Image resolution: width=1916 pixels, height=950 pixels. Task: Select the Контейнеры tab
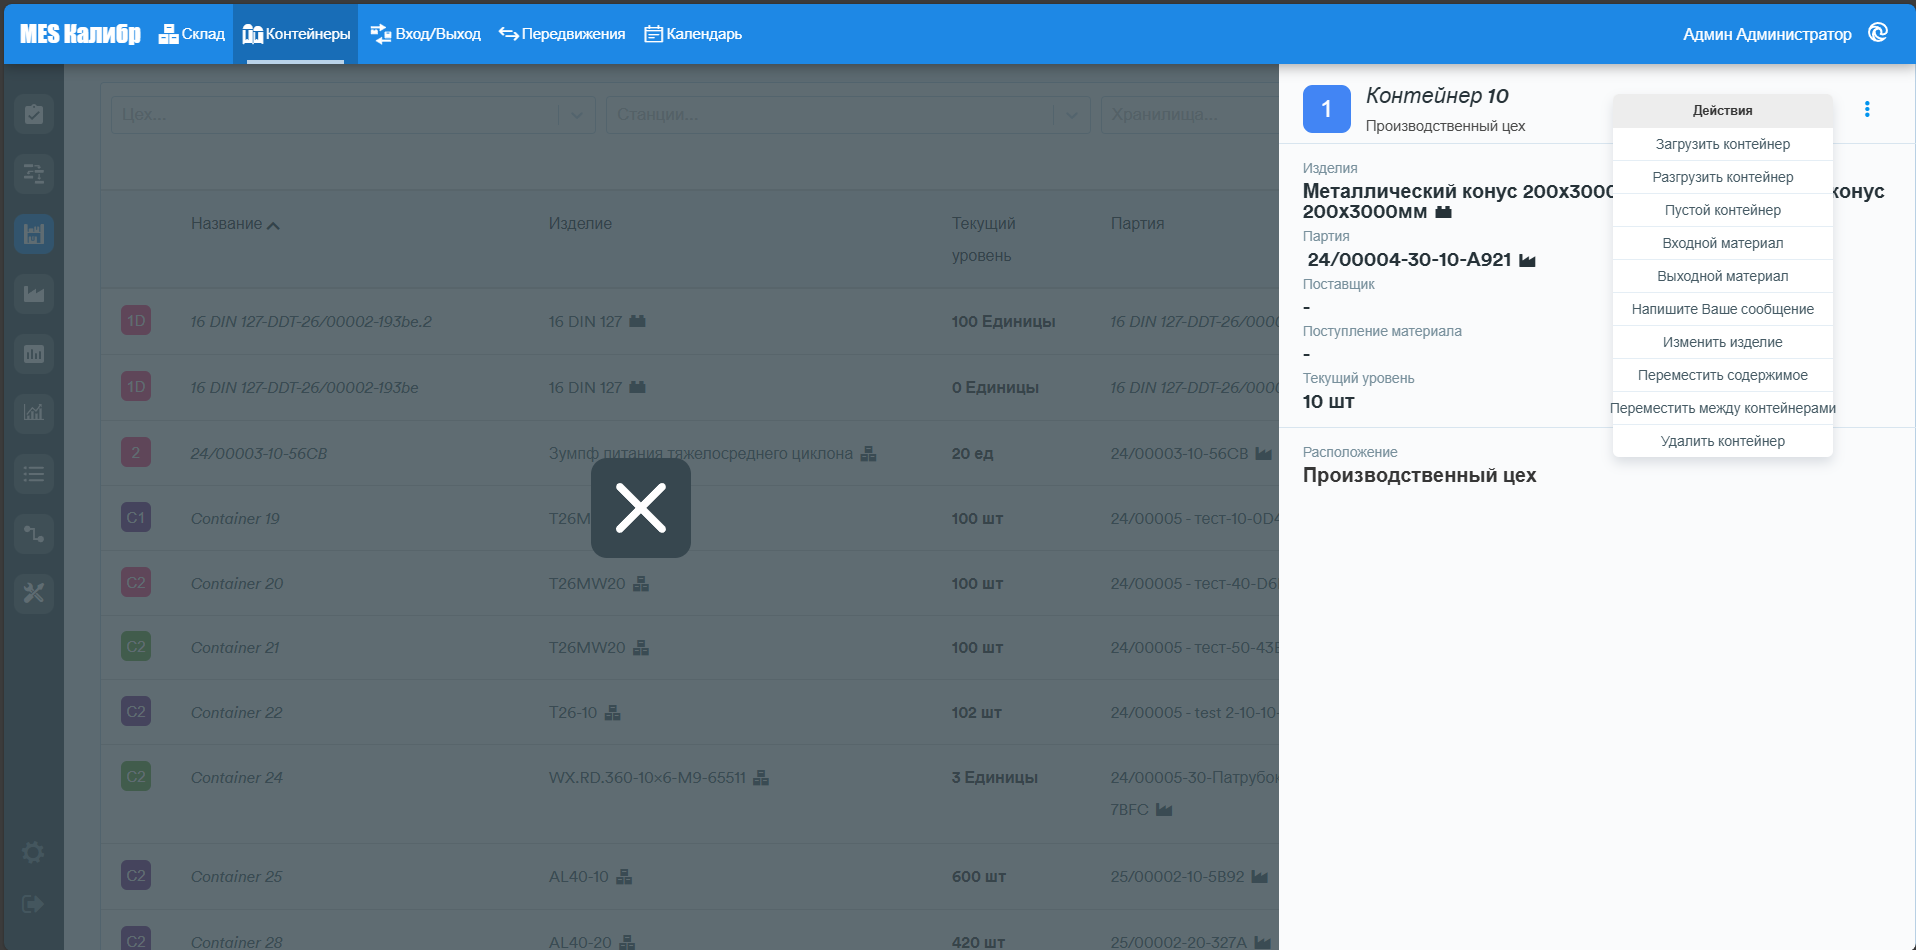(x=296, y=34)
